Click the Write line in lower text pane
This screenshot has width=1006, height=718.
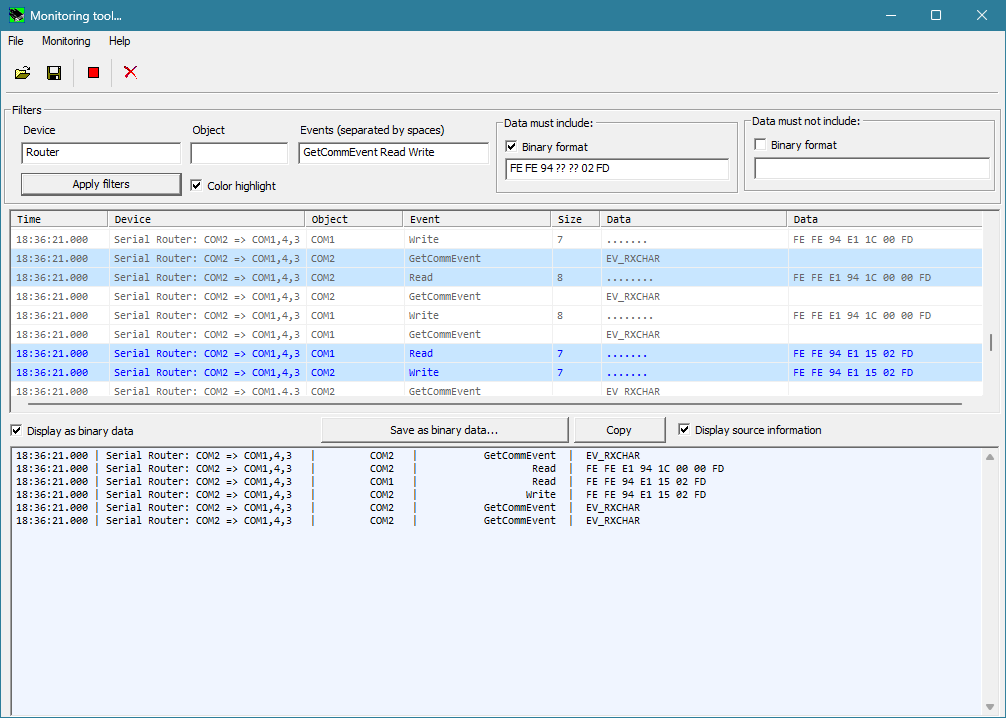(x=361, y=495)
